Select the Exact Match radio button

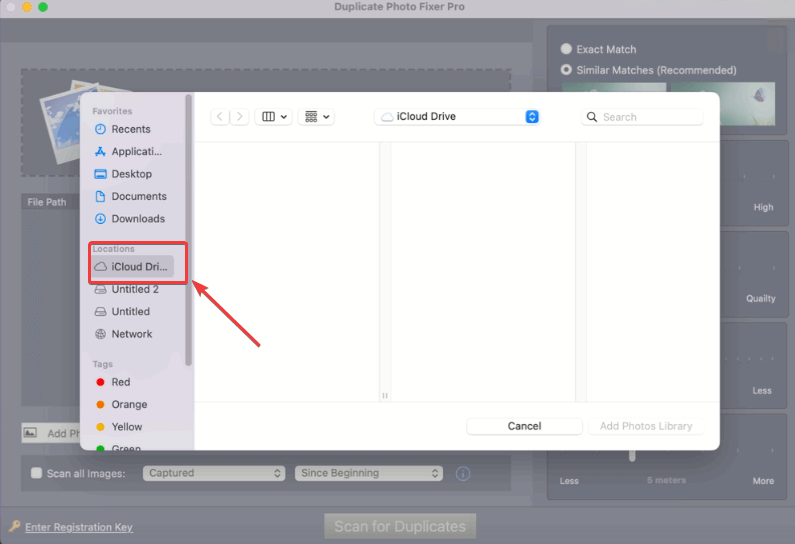(x=566, y=49)
